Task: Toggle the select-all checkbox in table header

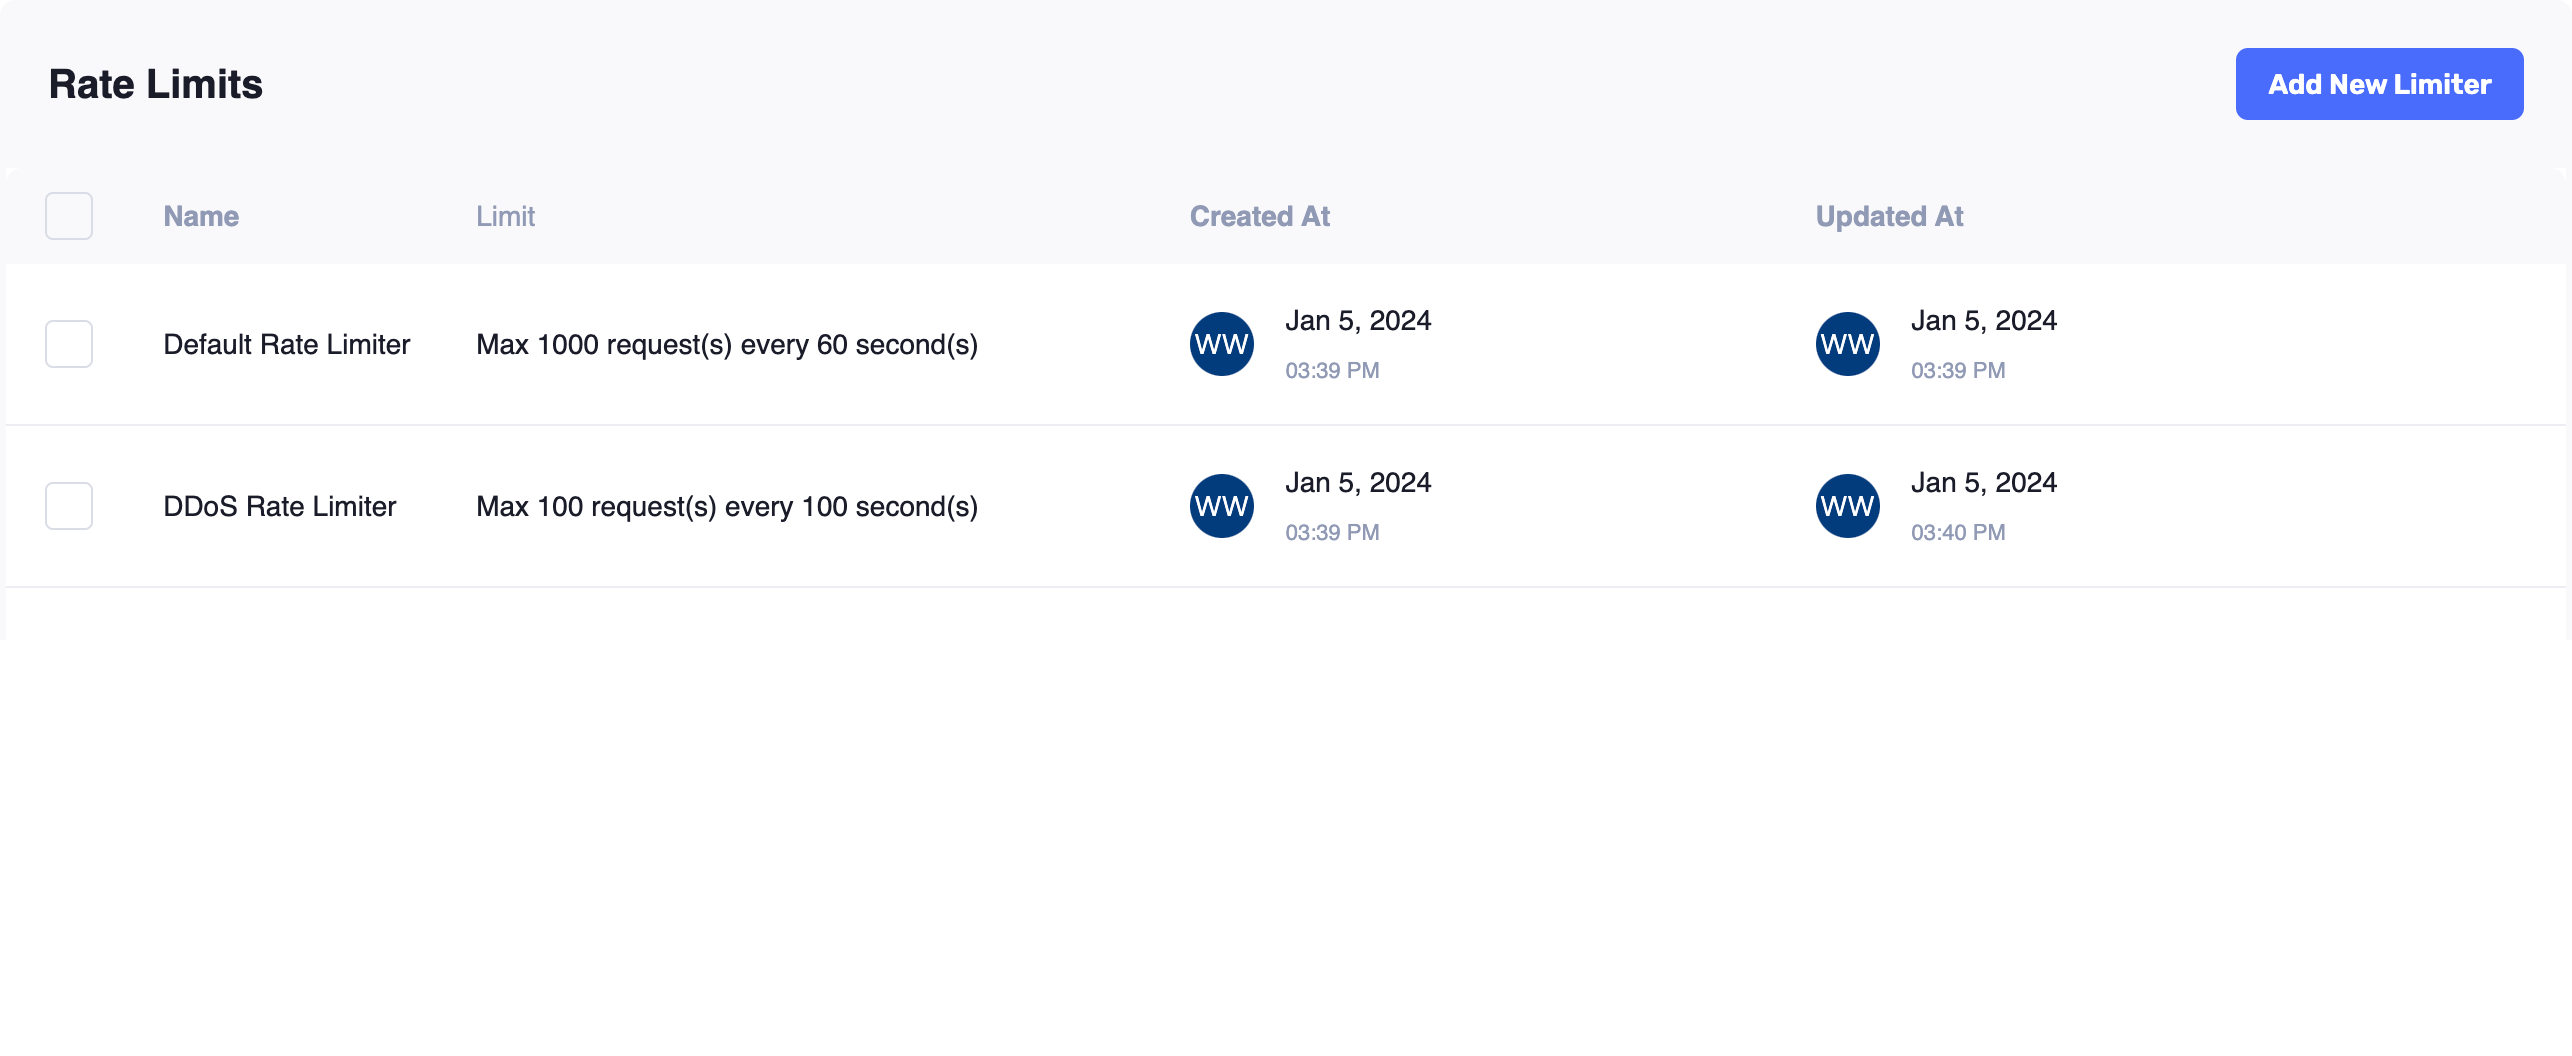Action: click(69, 216)
